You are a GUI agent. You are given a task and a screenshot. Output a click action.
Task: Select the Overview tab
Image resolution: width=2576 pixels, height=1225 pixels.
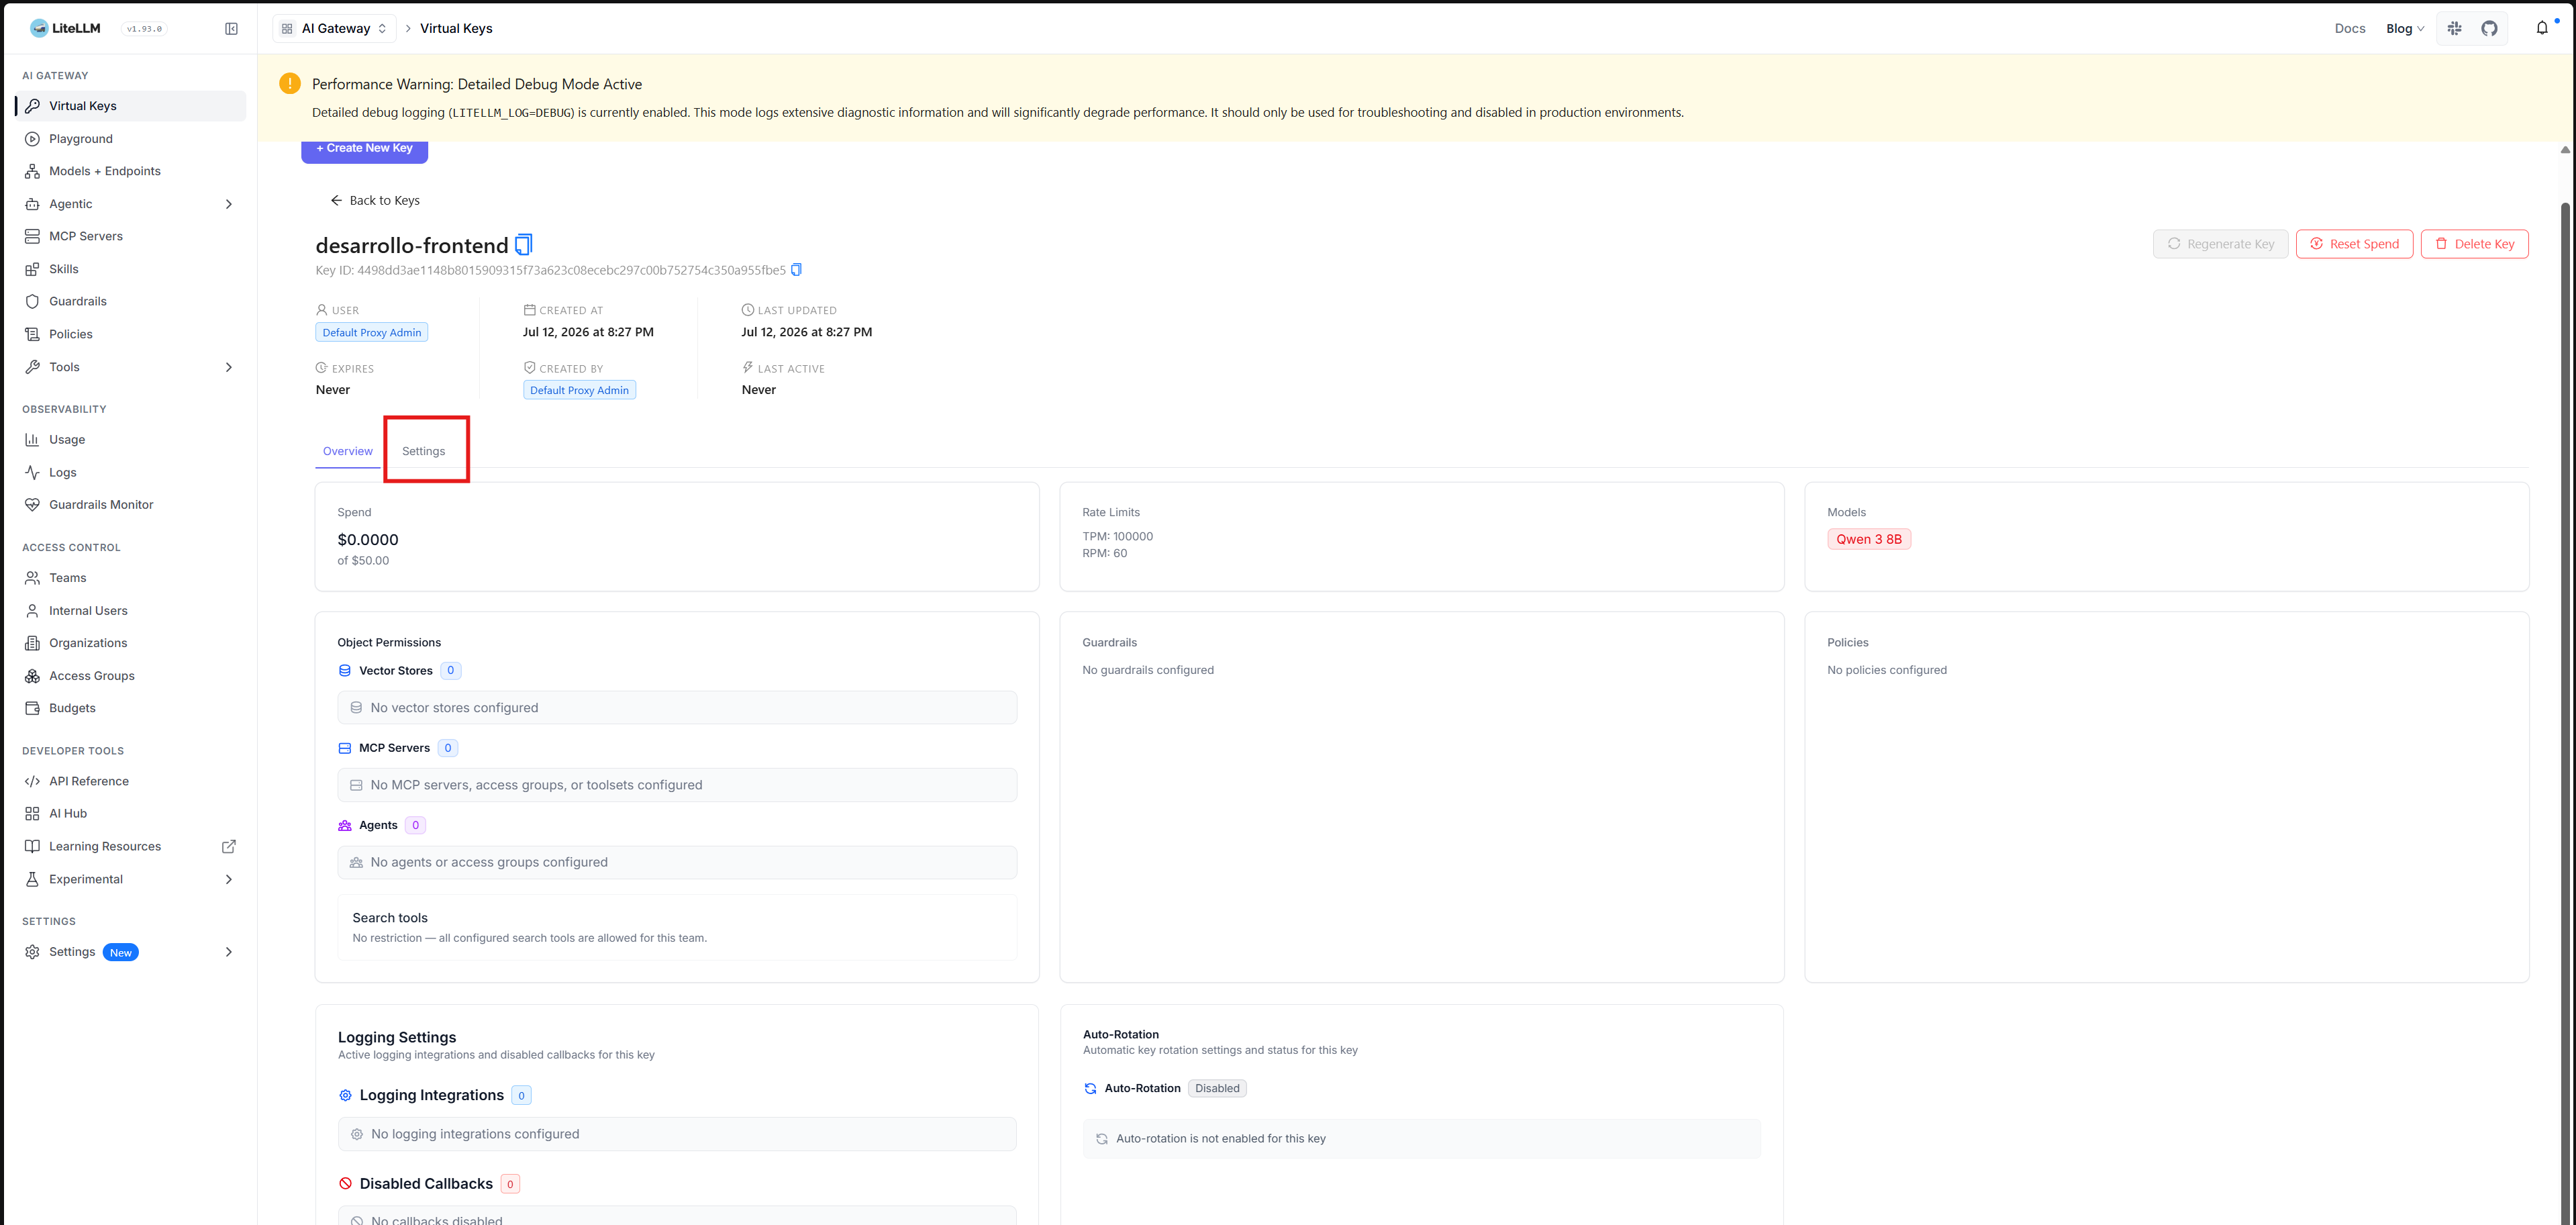tap(347, 451)
